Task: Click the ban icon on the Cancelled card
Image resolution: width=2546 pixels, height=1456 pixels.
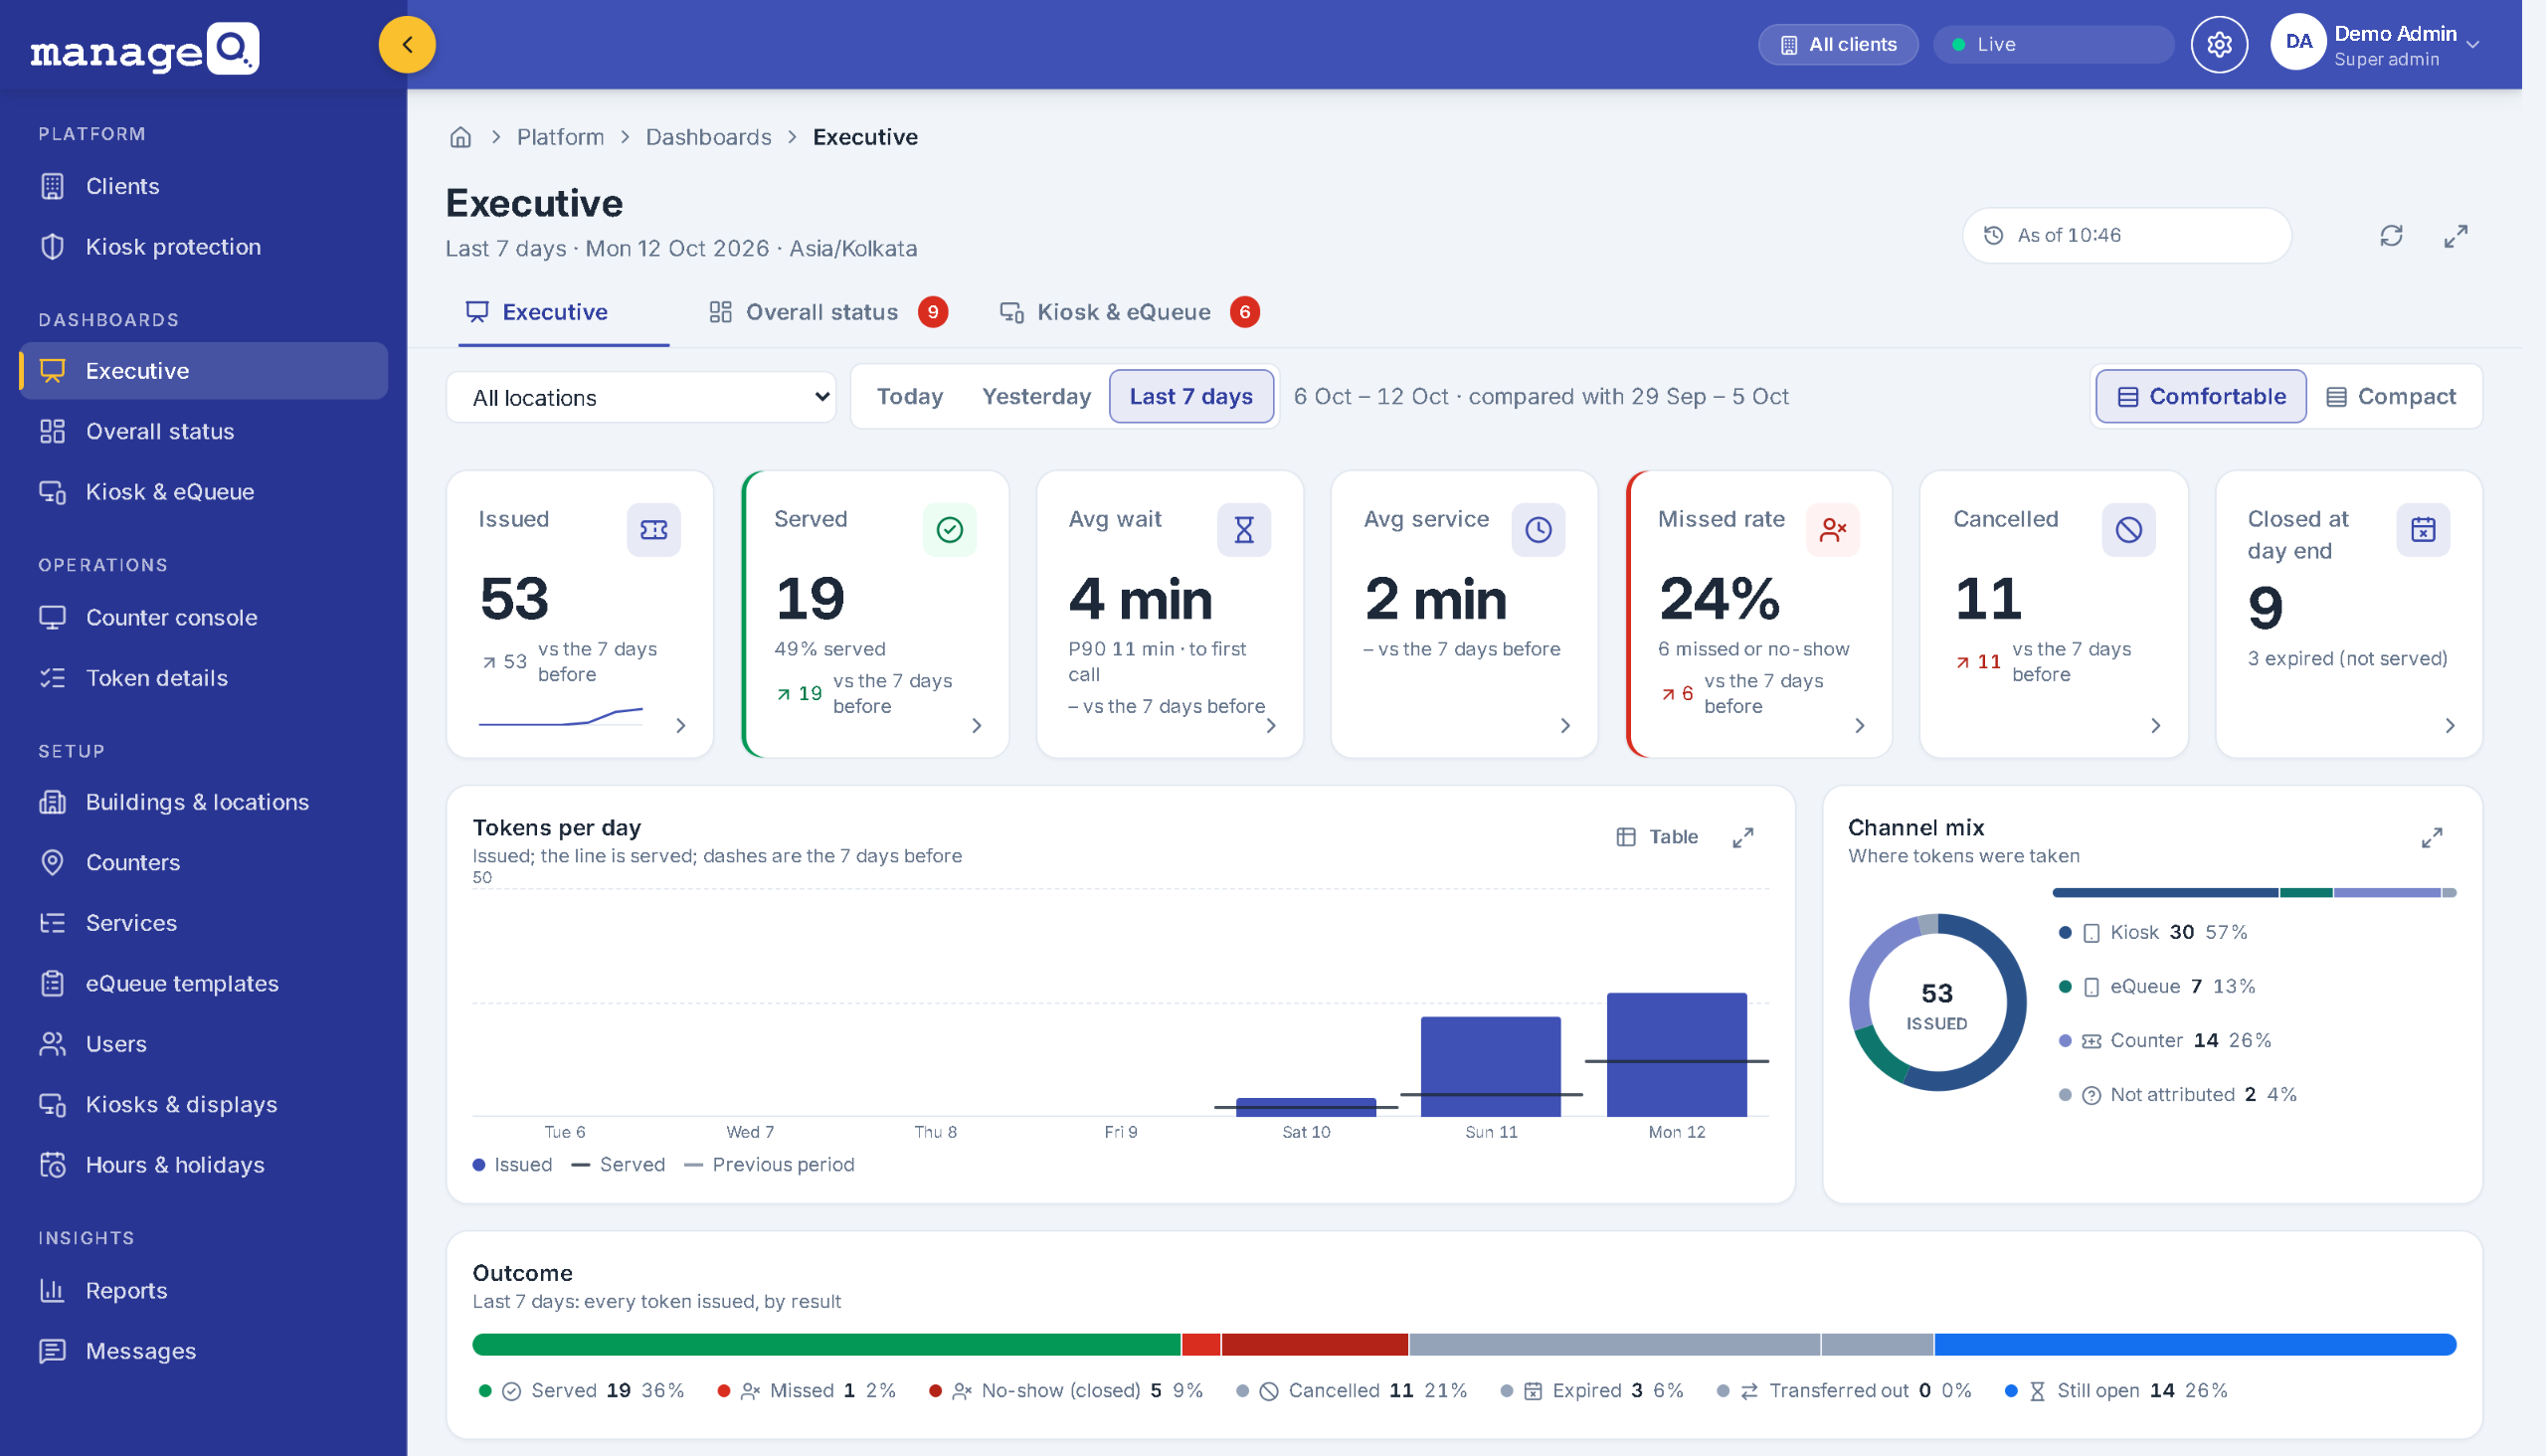Action: click(2128, 530)
